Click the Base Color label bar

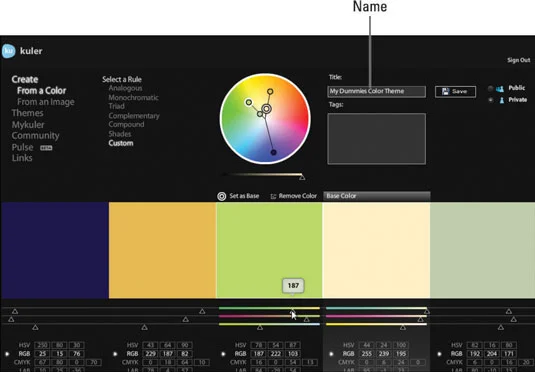(377, 196)
